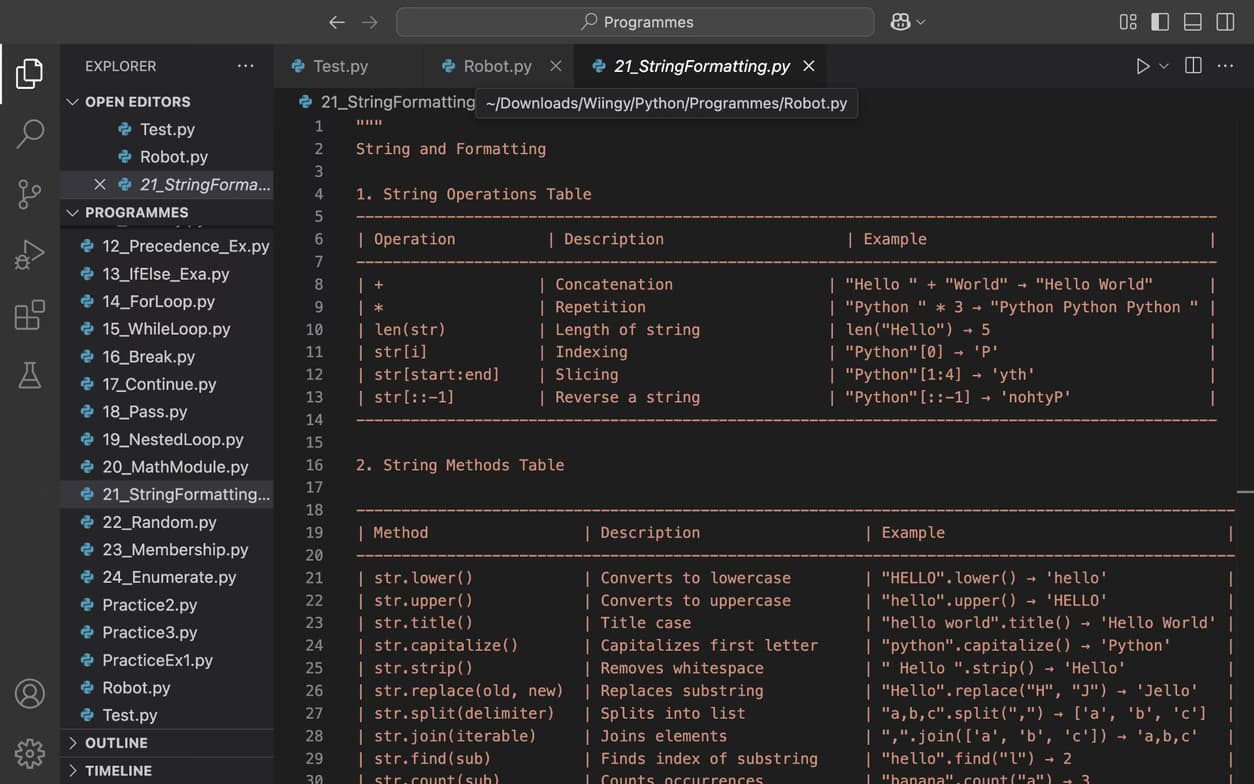This screenshot has width=1254, height=784.
Task: Open 22_Random.py from the file list
Action: pyautogui.click(x=159, y=522)
